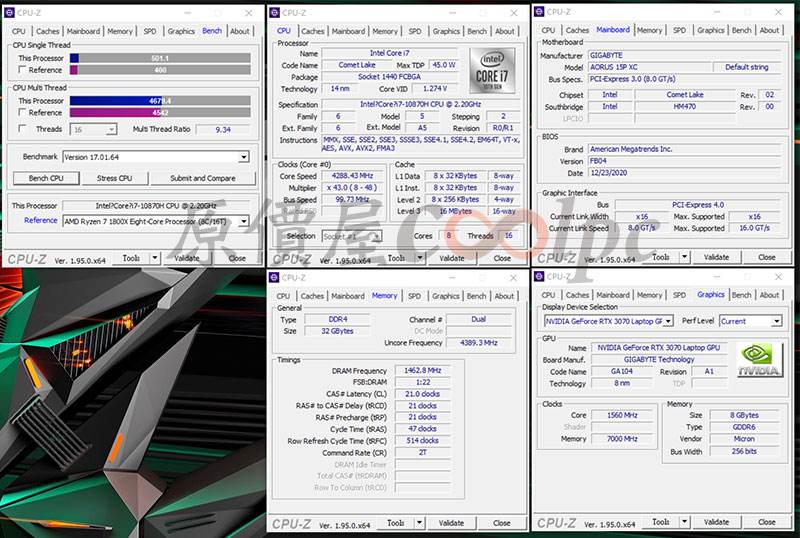
Task: Click the CPU-Z title icon in the Memory window
Action: (276, 278)
